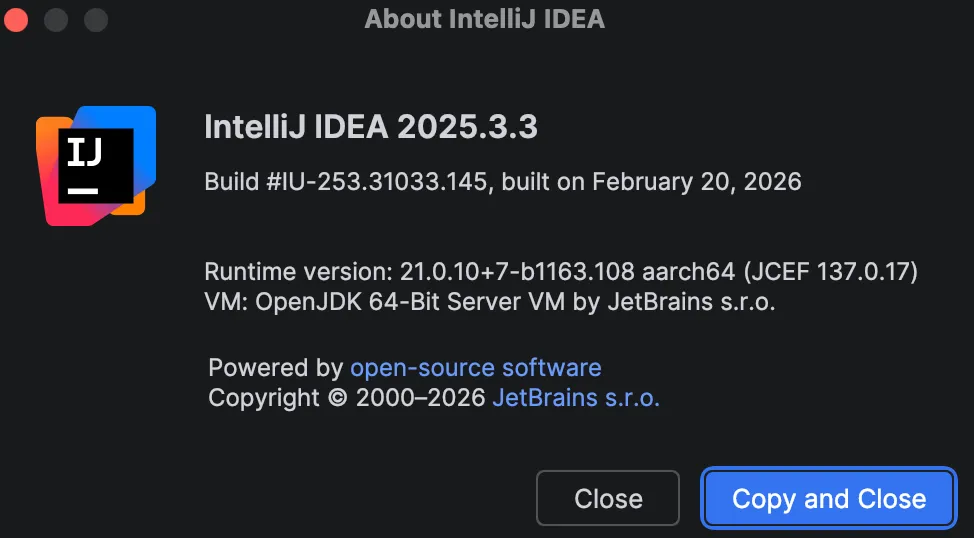The image size is (974, 538).
Task: Click the VM: label text
Action: [x=226, y=301]
